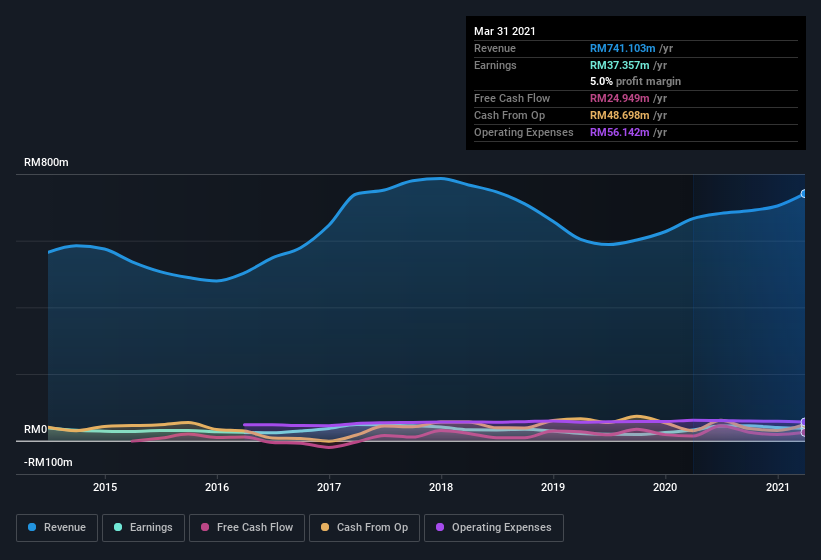Click the RM56.142m operating expenses value

tap(619, 132)
